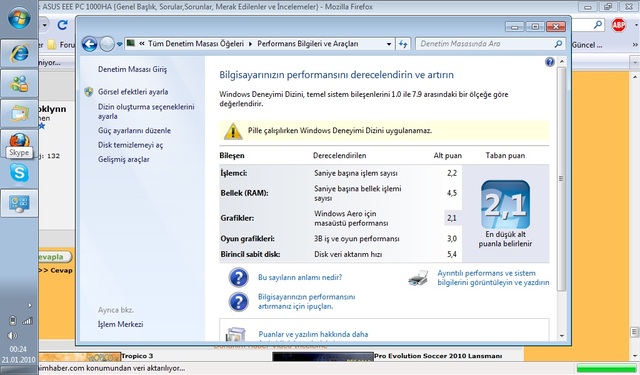This screenshot has height=375, width=640.
Task: Open Güç ayarlarını düzenle link
Action: [134, 131]
